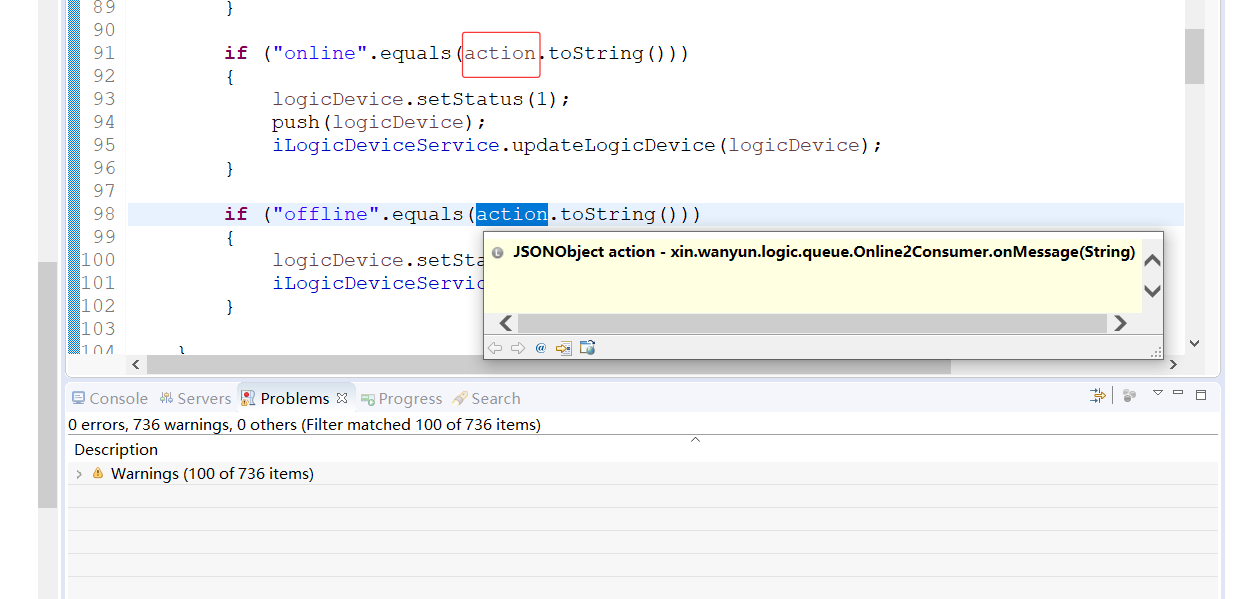Switch to the Console tab

(x=110, y=398)
